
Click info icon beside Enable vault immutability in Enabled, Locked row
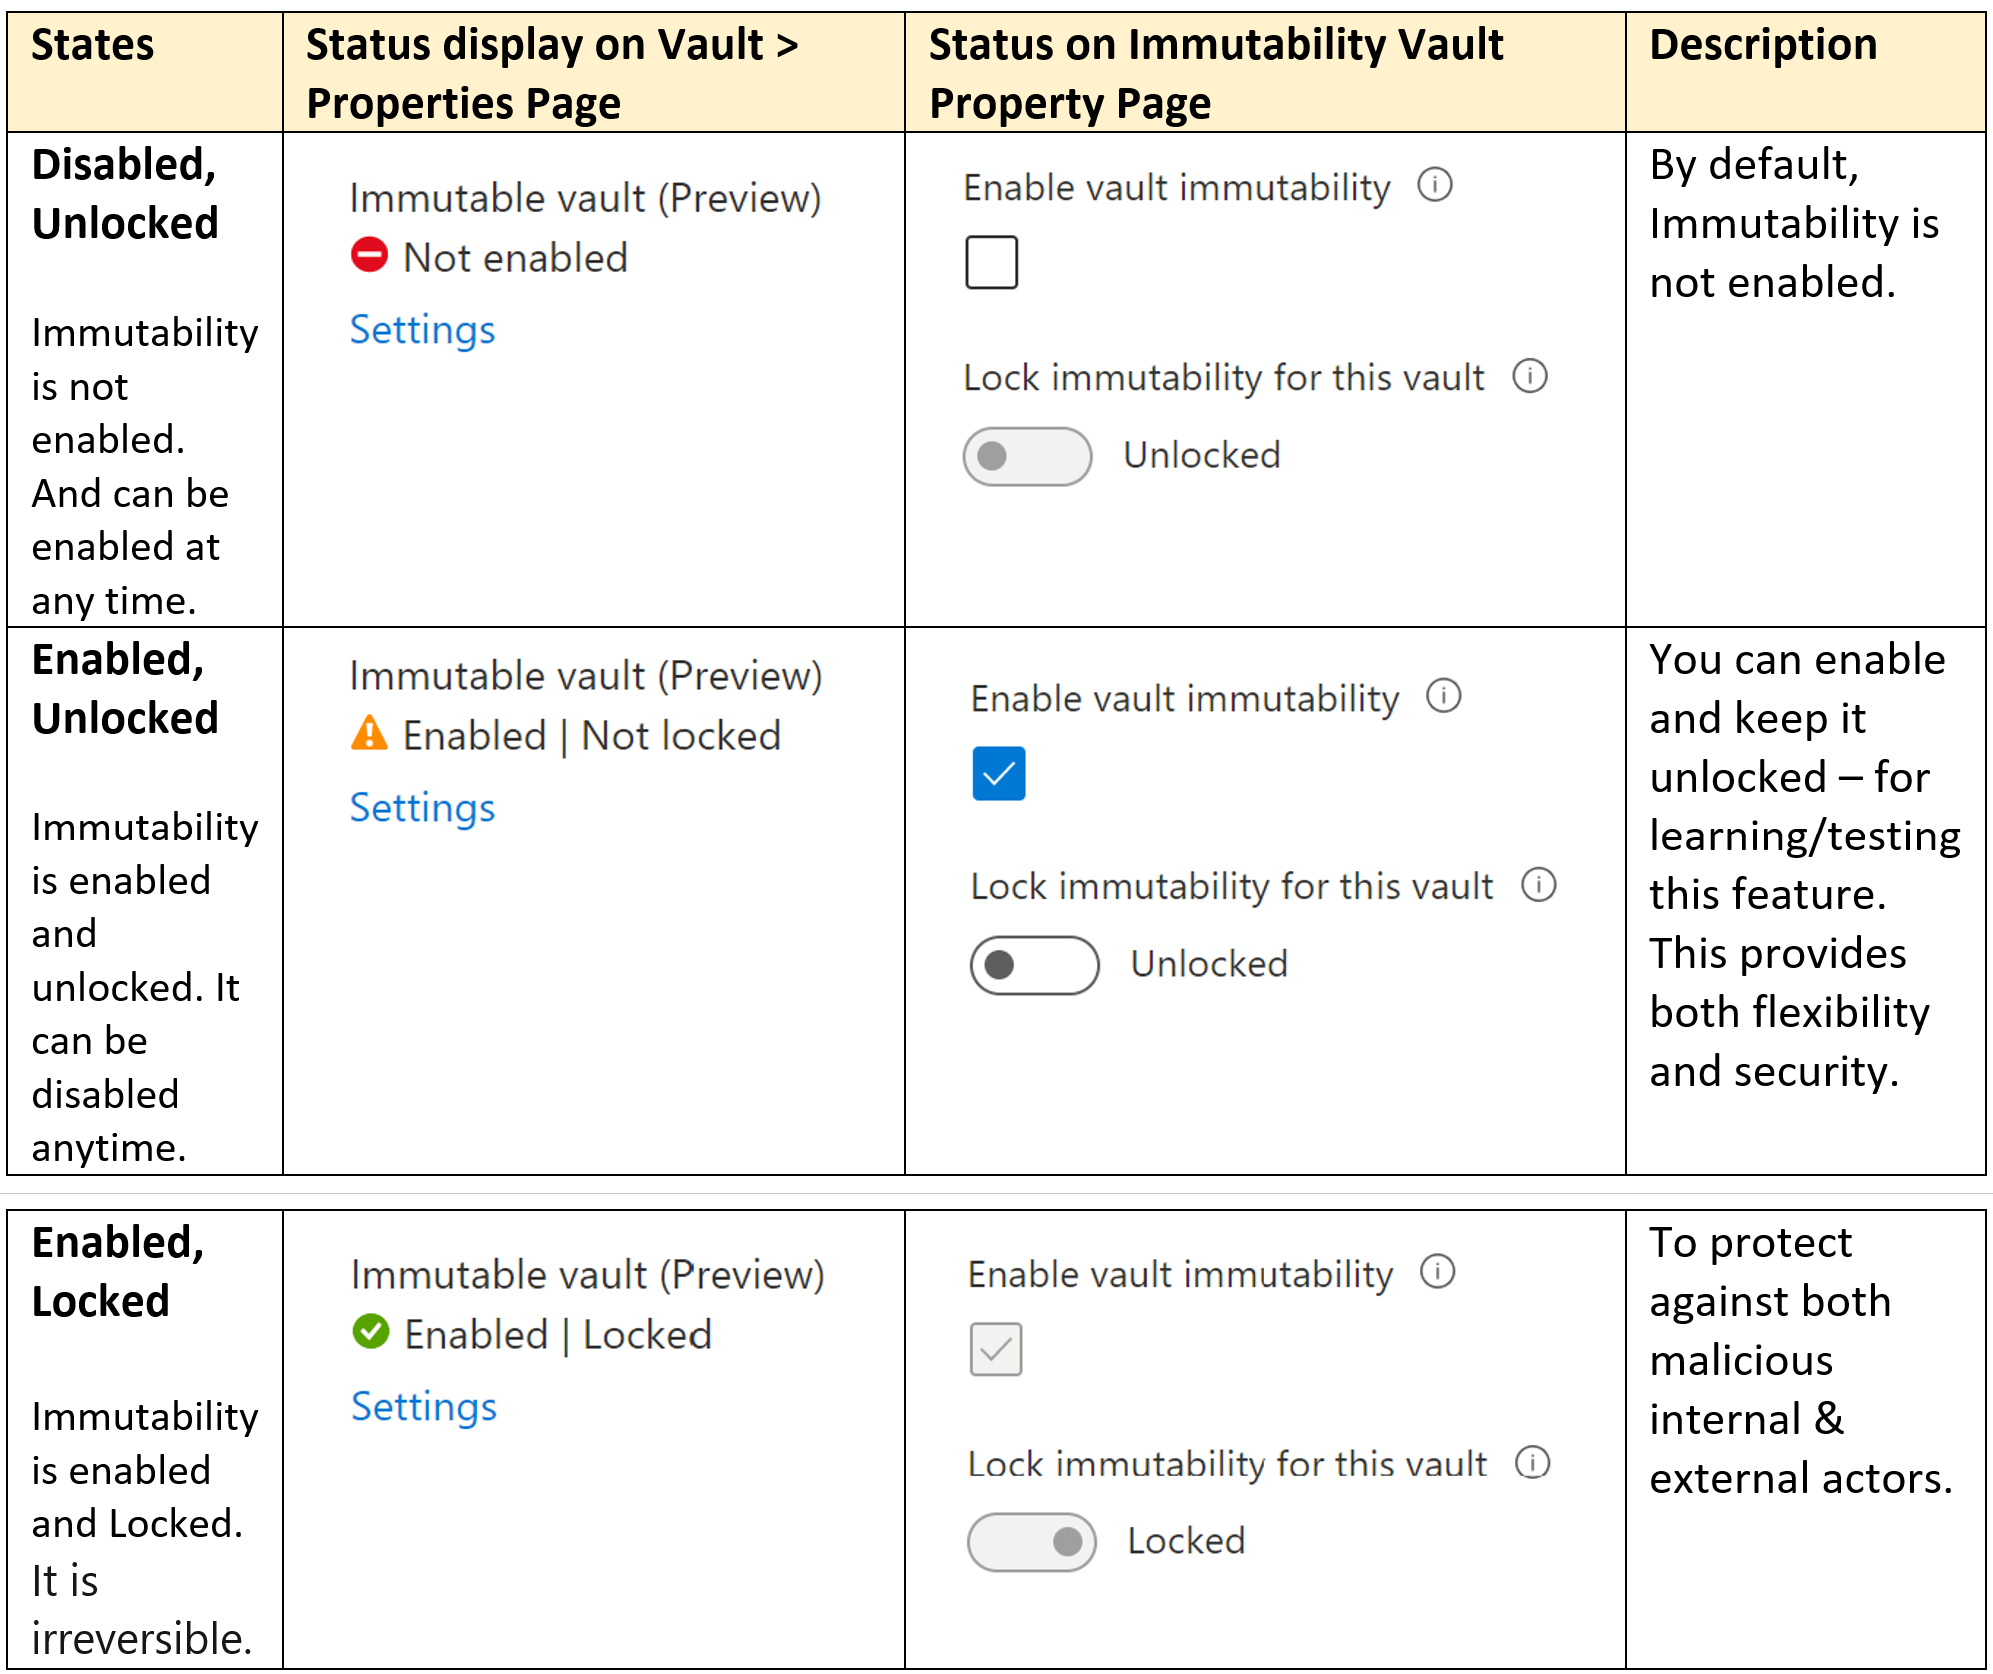(1437, 1272)
